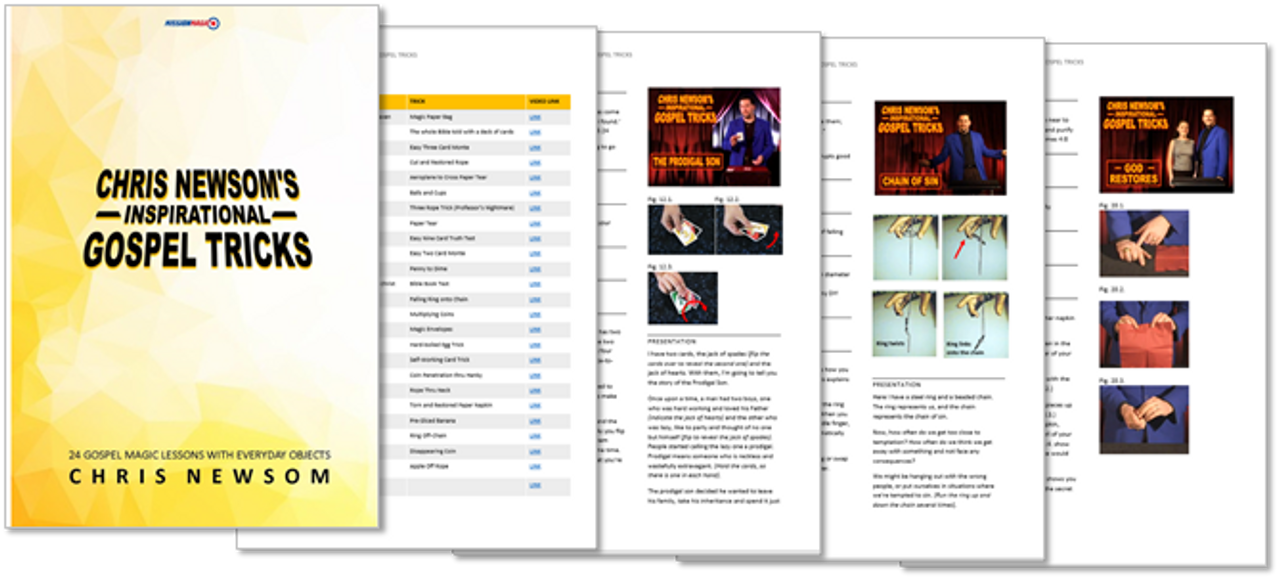Select 'Three Rope Trick (Professor's Nightmare)' name

click(x=461, y=208)
